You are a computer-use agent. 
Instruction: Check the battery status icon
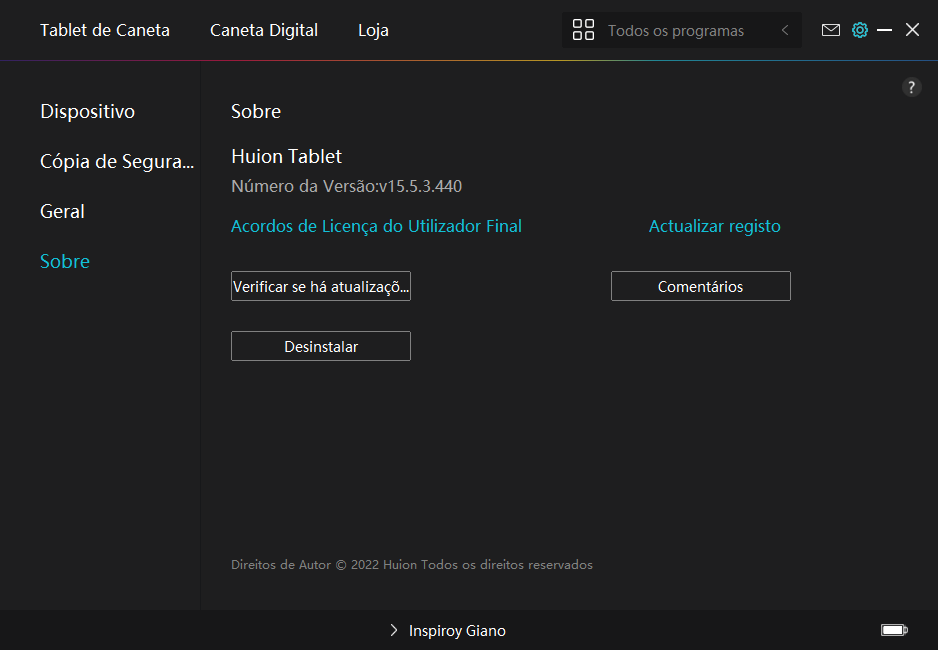click(x=894, y=630)
